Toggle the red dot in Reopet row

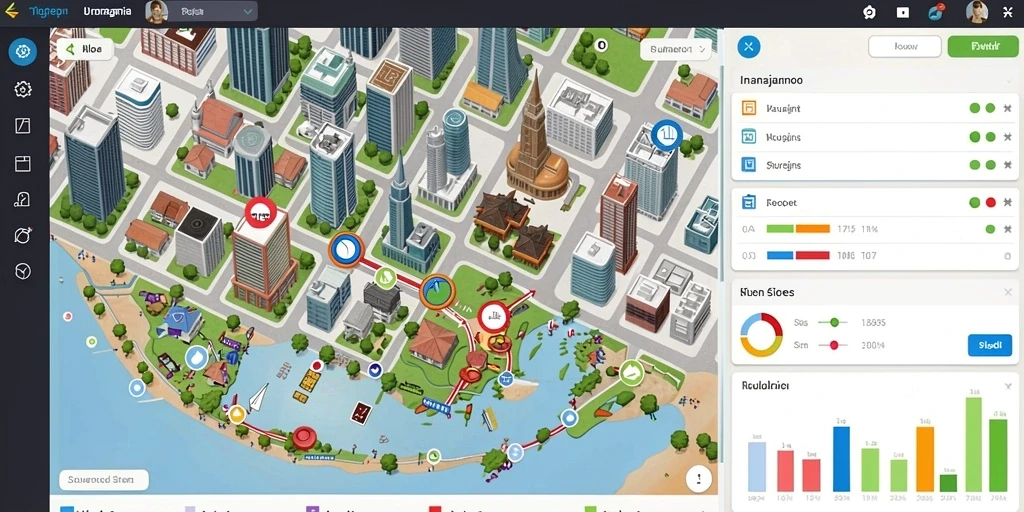point(990,203)
